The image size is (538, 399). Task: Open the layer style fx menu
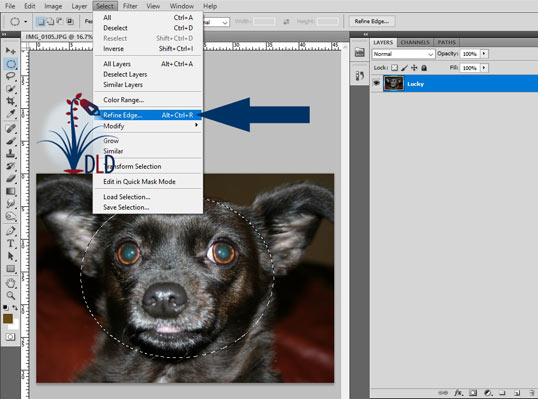(x=458, y=392)
